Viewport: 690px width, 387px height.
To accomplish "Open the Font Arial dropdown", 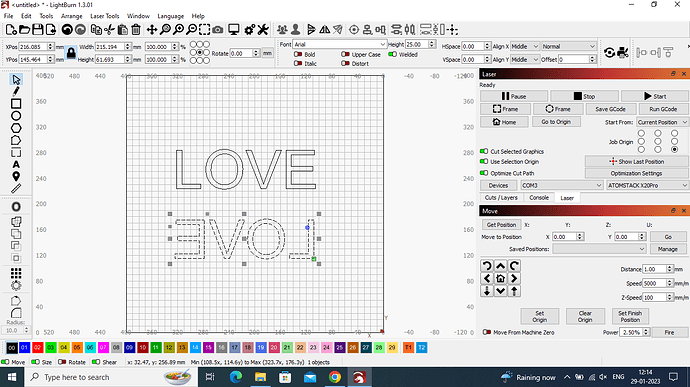I will coord(340,44).
